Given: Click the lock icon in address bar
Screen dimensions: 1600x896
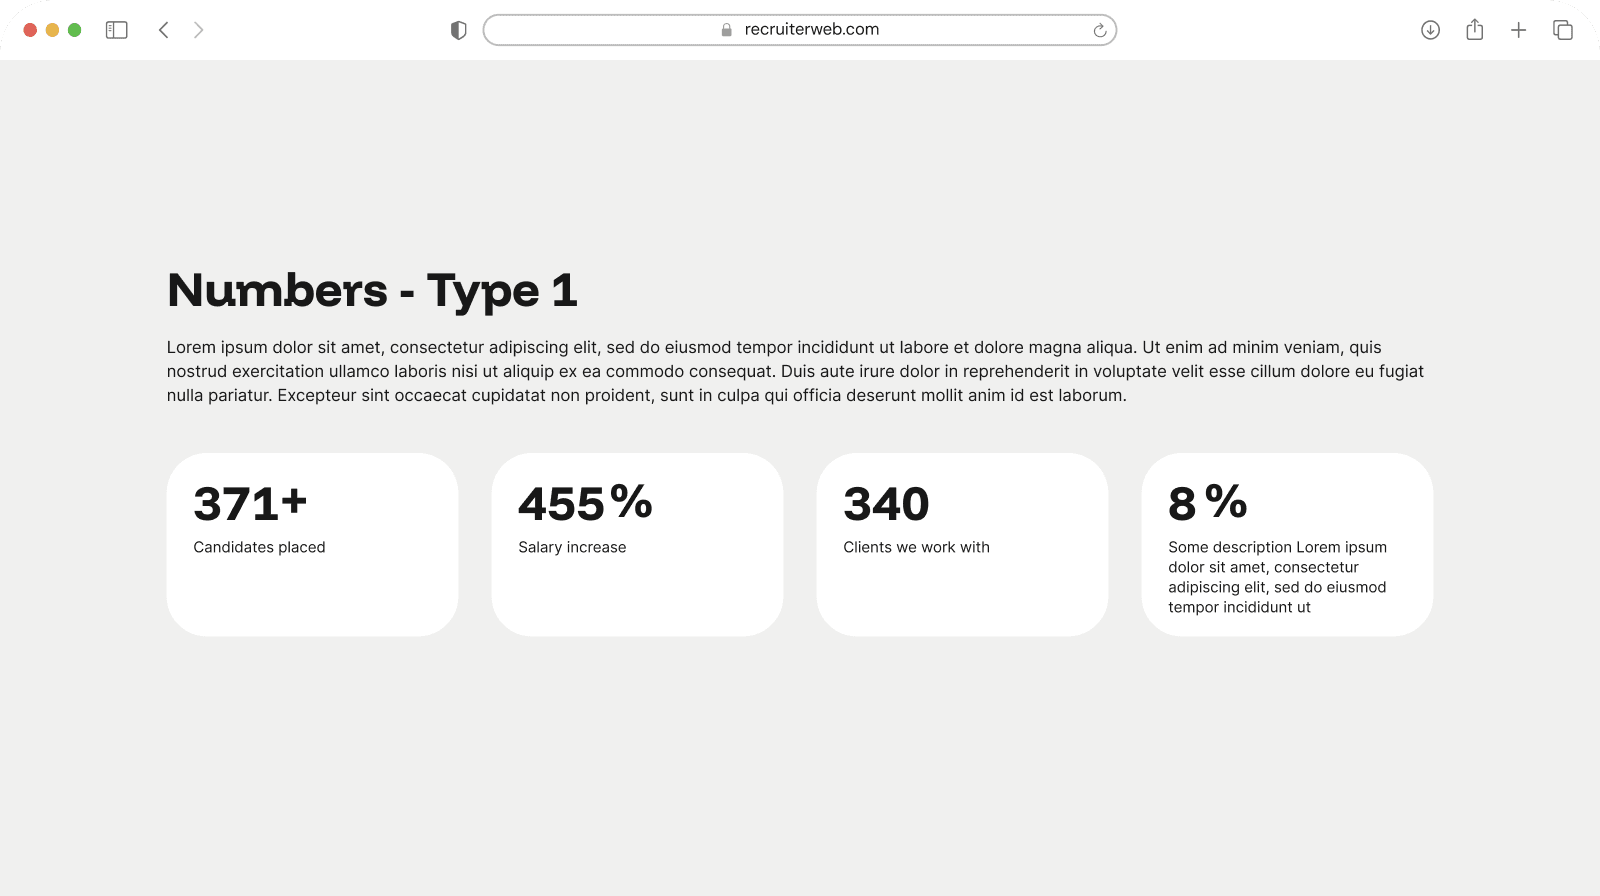Looking at the screenshot, I should click(x=727, y=30).
